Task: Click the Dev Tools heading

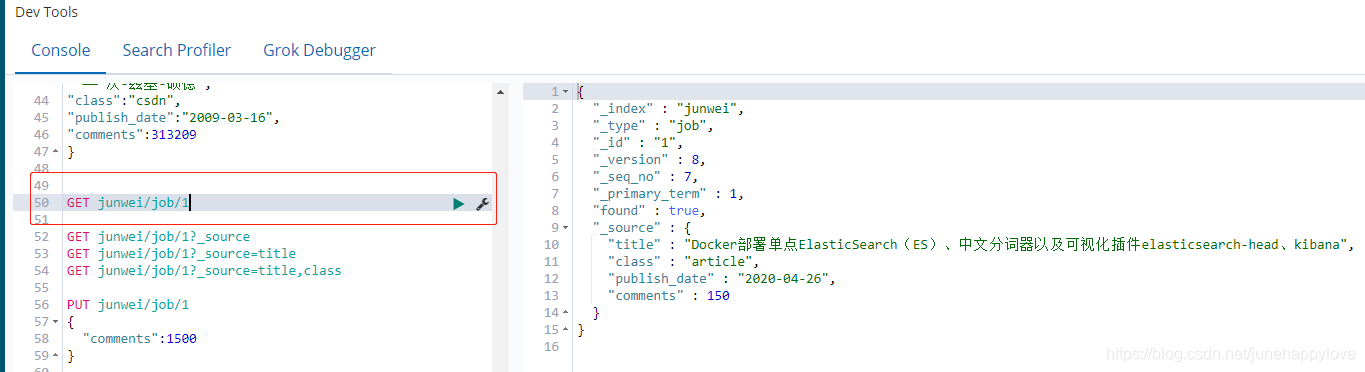Action: [x=47, y=12]
